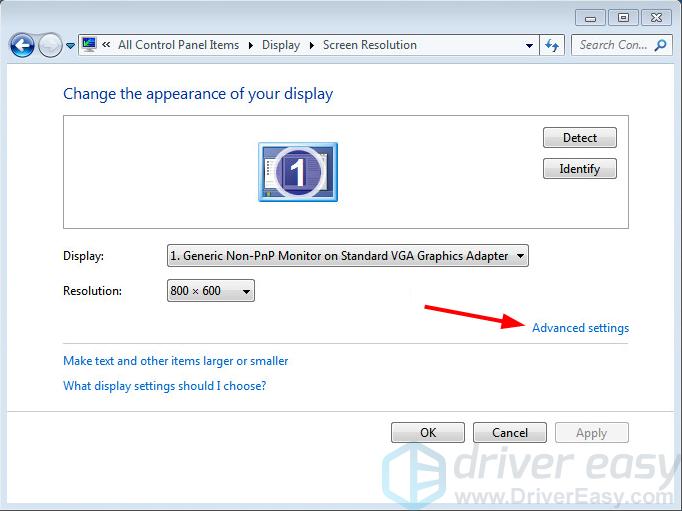This screenshot has width=682, height=511.
Task: Click the Forward navigation arrow
Action: pyautogui.click(x=49, y=45)
